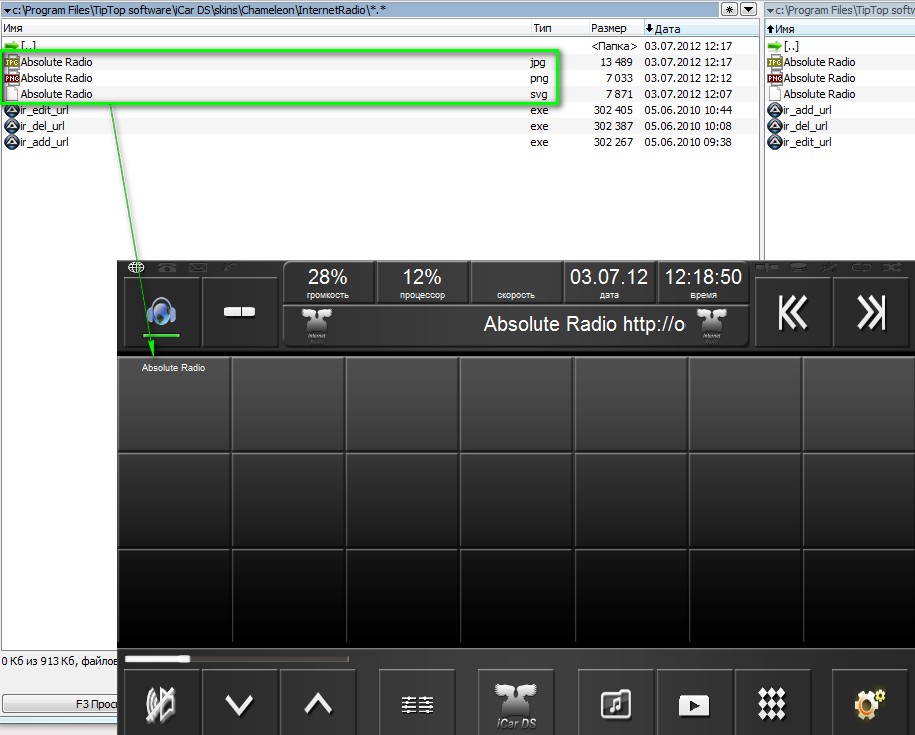Viewport: 915px width, 735px height.
Task: Click the 28% громкость volume indicator
Action: point(328,283)
